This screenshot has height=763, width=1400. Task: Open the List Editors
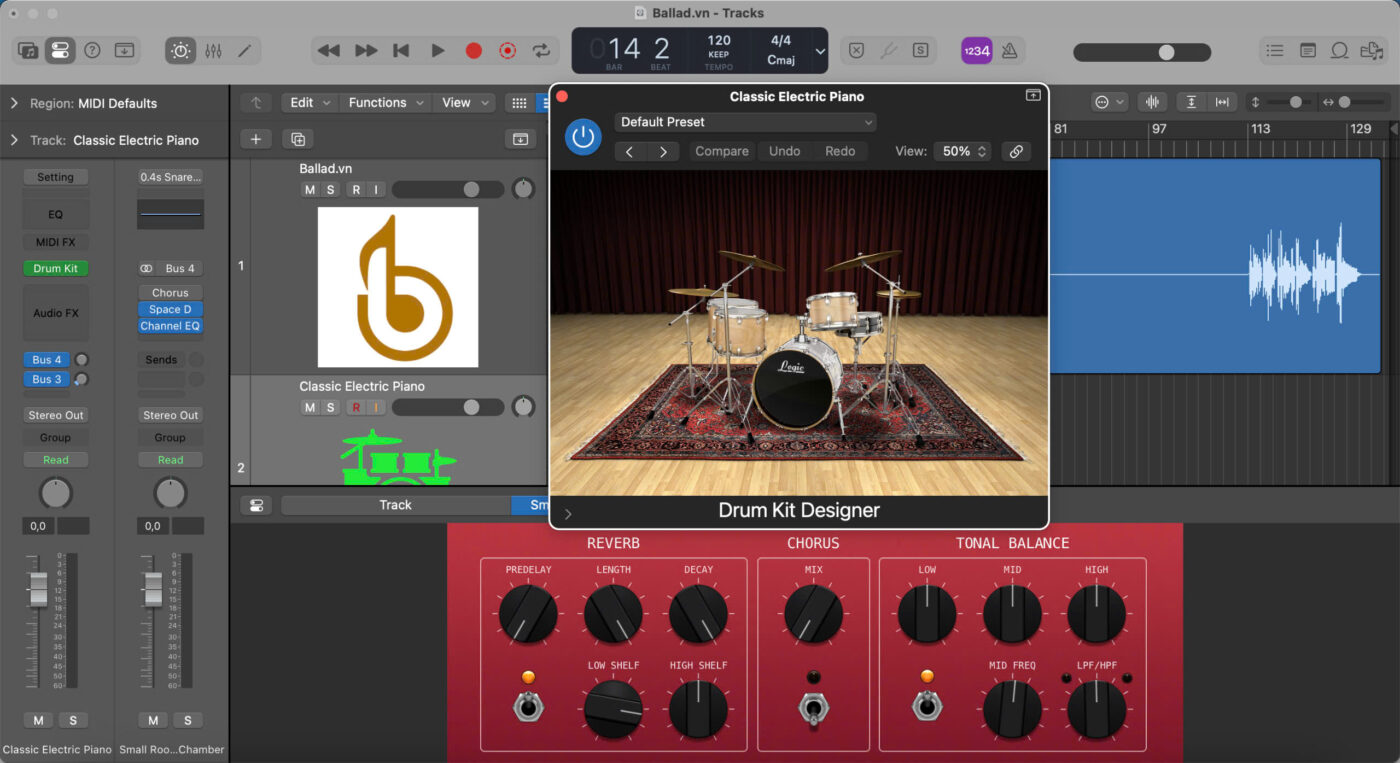[x=1274, y=50]
